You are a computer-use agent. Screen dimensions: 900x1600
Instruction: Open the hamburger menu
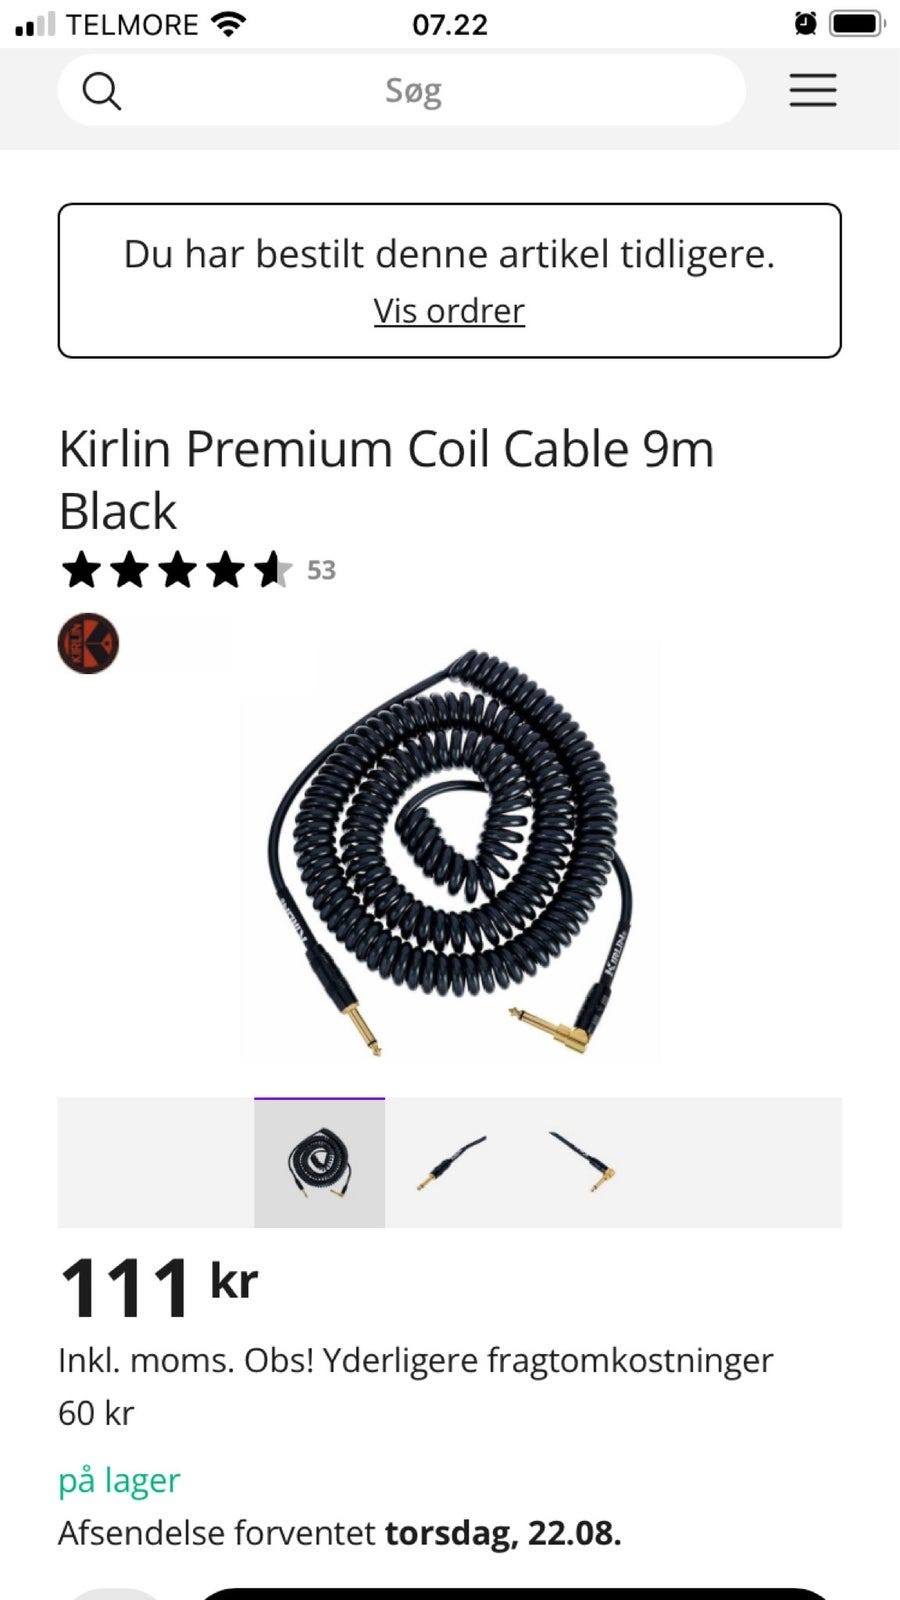tap(813, 90)
